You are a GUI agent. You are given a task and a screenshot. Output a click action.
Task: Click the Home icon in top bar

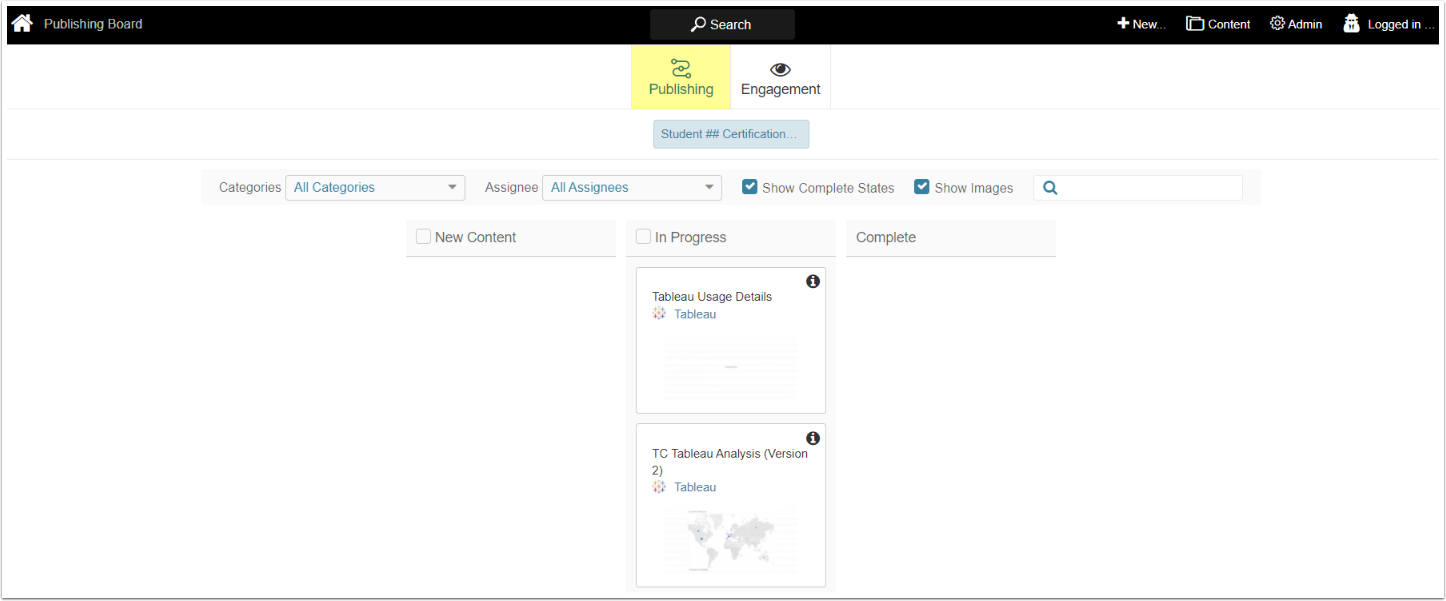tap(22, 23)
